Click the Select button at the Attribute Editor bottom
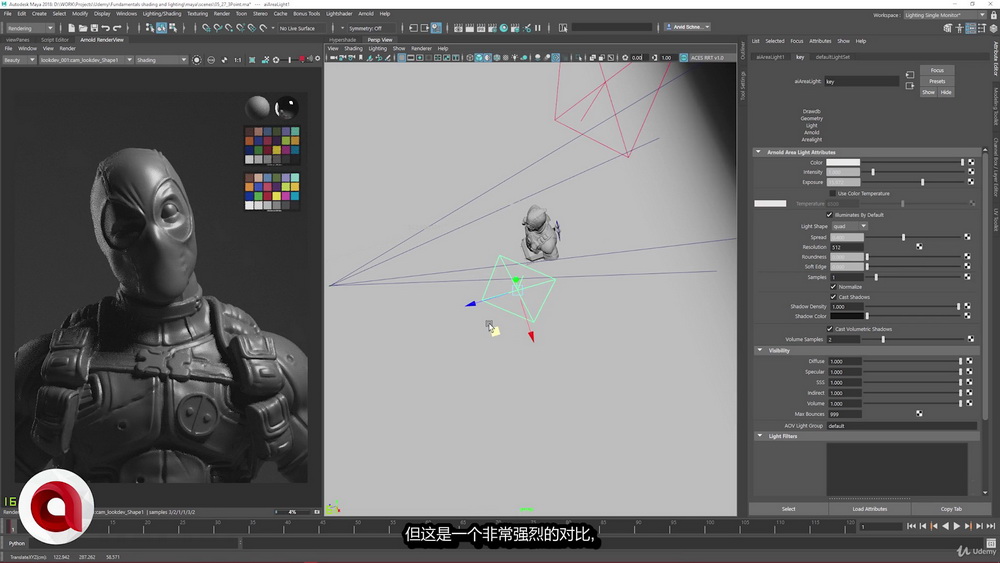The height and width of the screenshot is (563, 1000). [x=789, y=509]
